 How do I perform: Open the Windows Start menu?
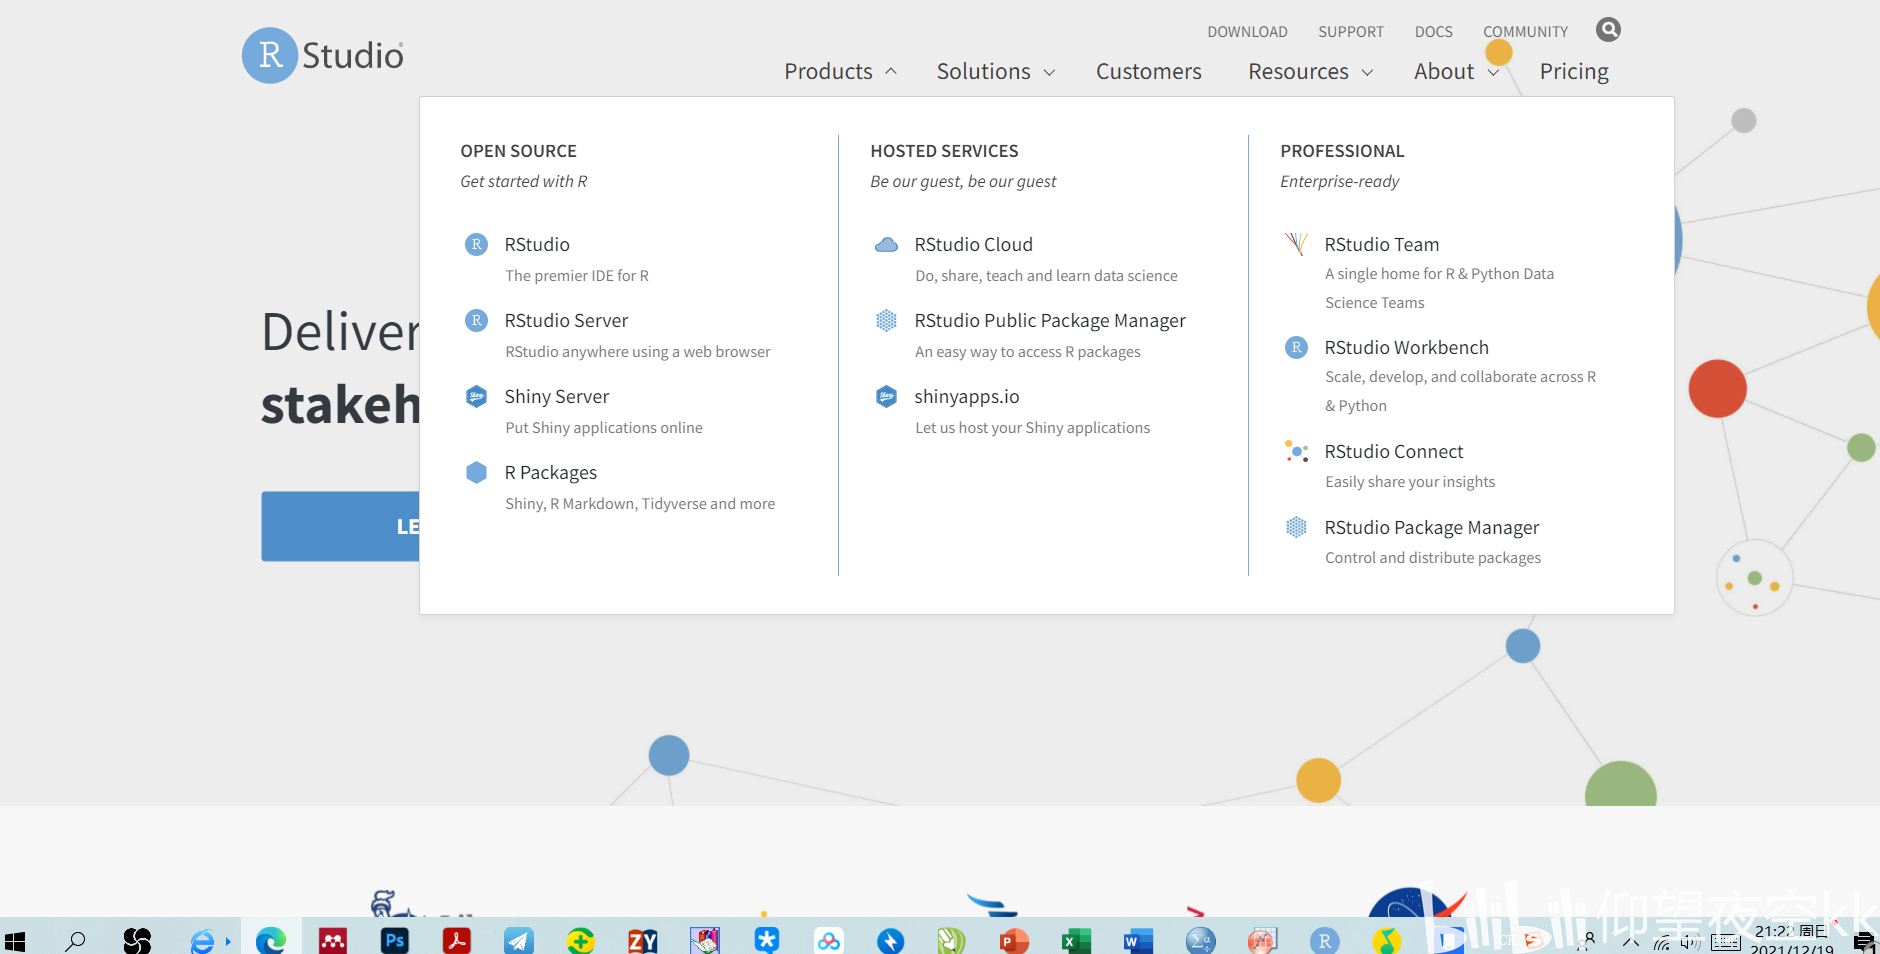(15, 941)
